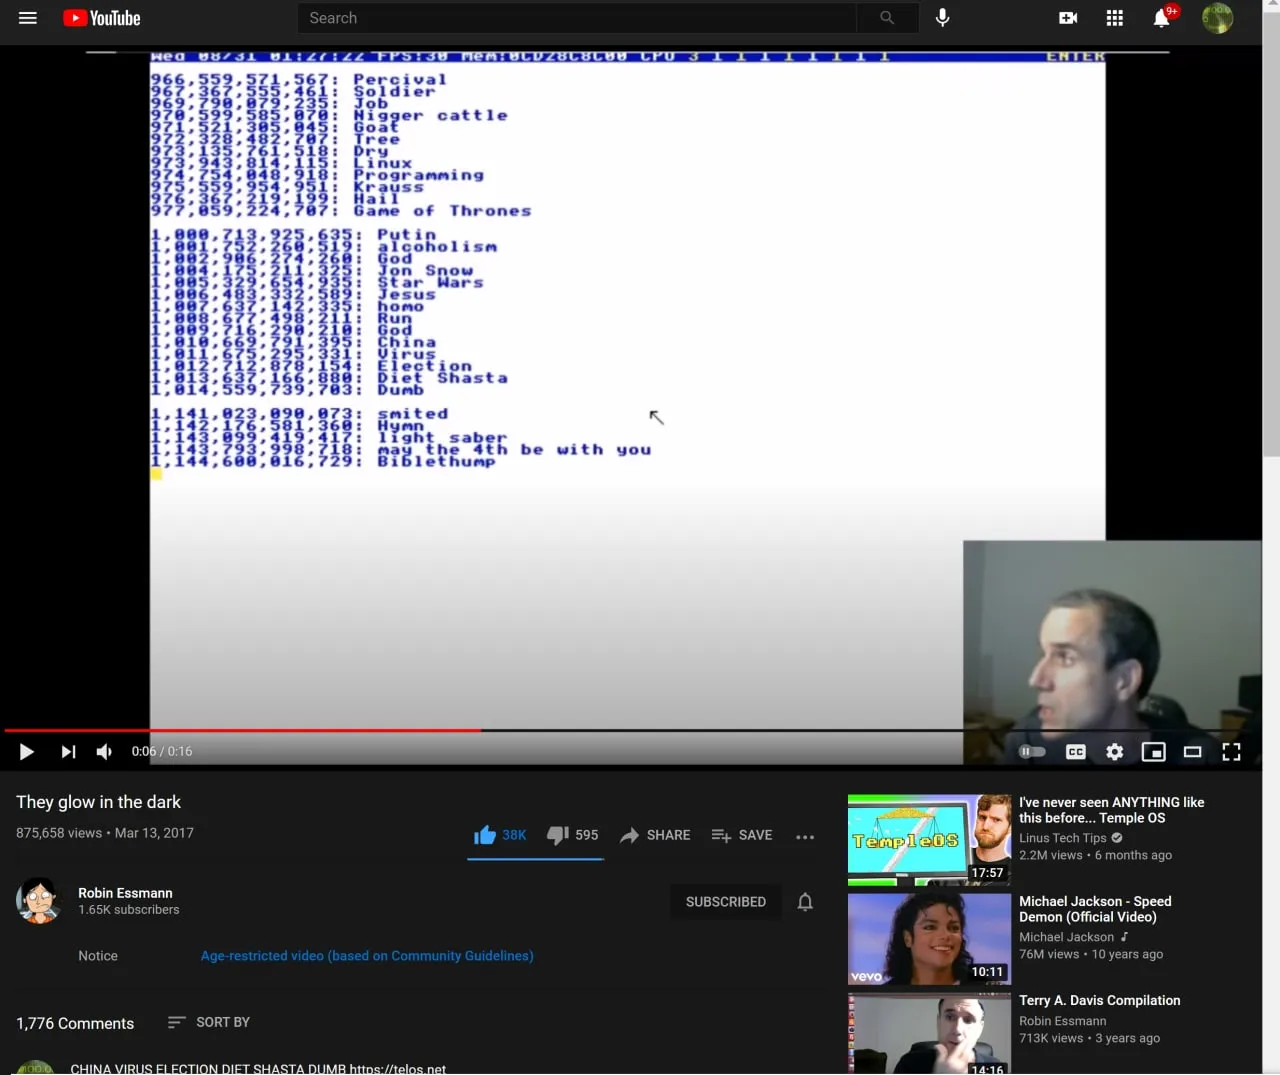The width and height of the screenshot is (1280, 1075).
Task: Open Age-restricted video guidelines link
Action: (367, 956)
